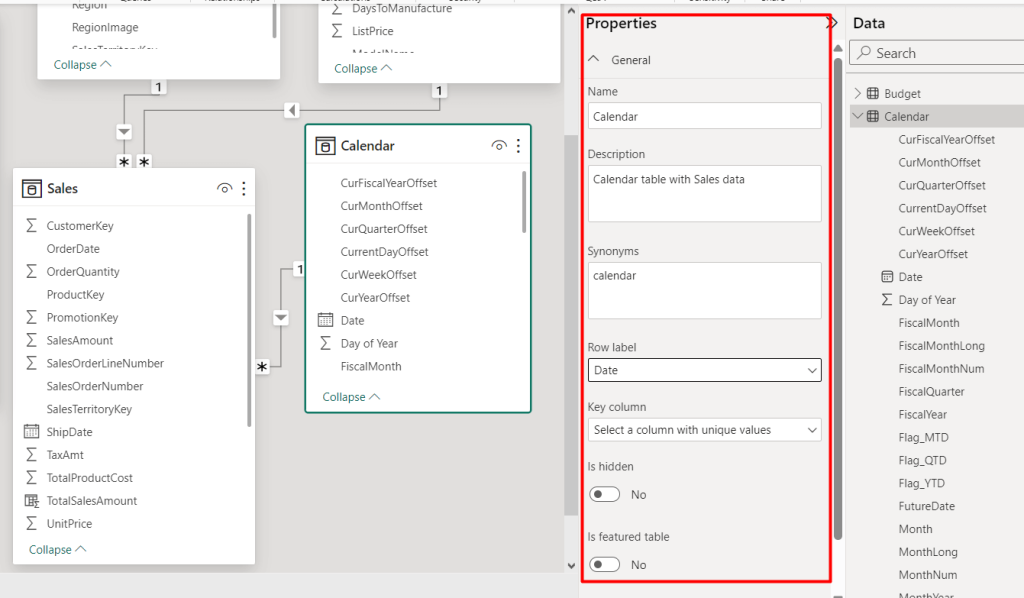Select ProductKey in Sales card
Screen dimensions: 1024x598
(x=75, y=294)
